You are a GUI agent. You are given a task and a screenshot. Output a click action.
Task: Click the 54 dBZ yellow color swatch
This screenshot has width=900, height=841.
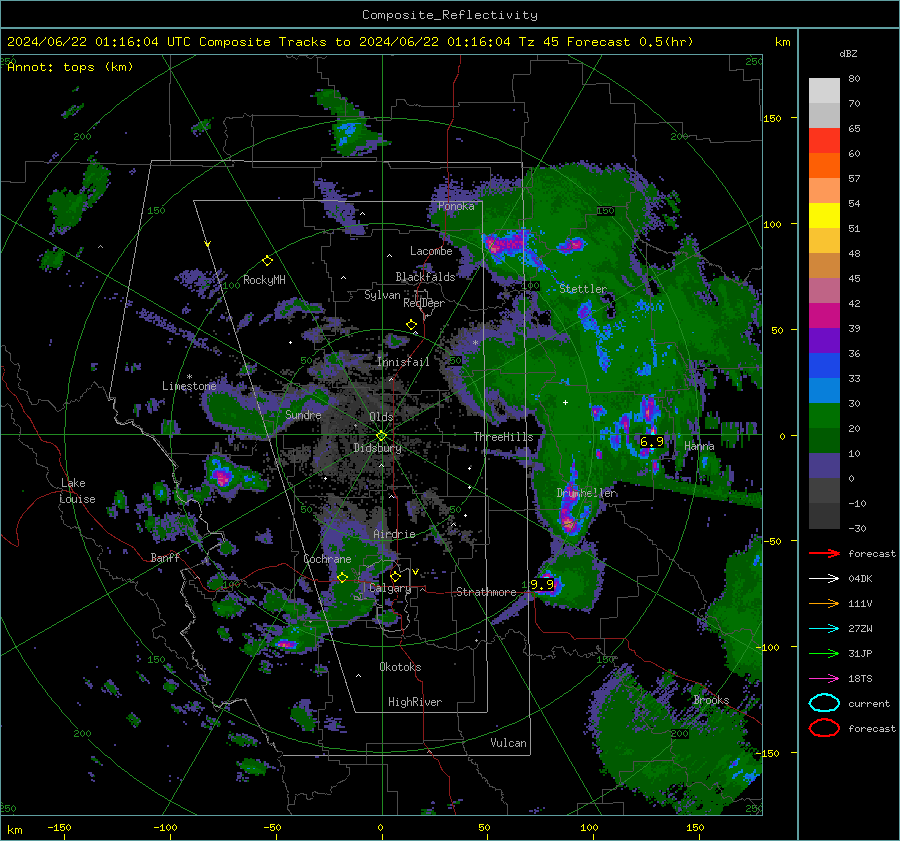824,215
